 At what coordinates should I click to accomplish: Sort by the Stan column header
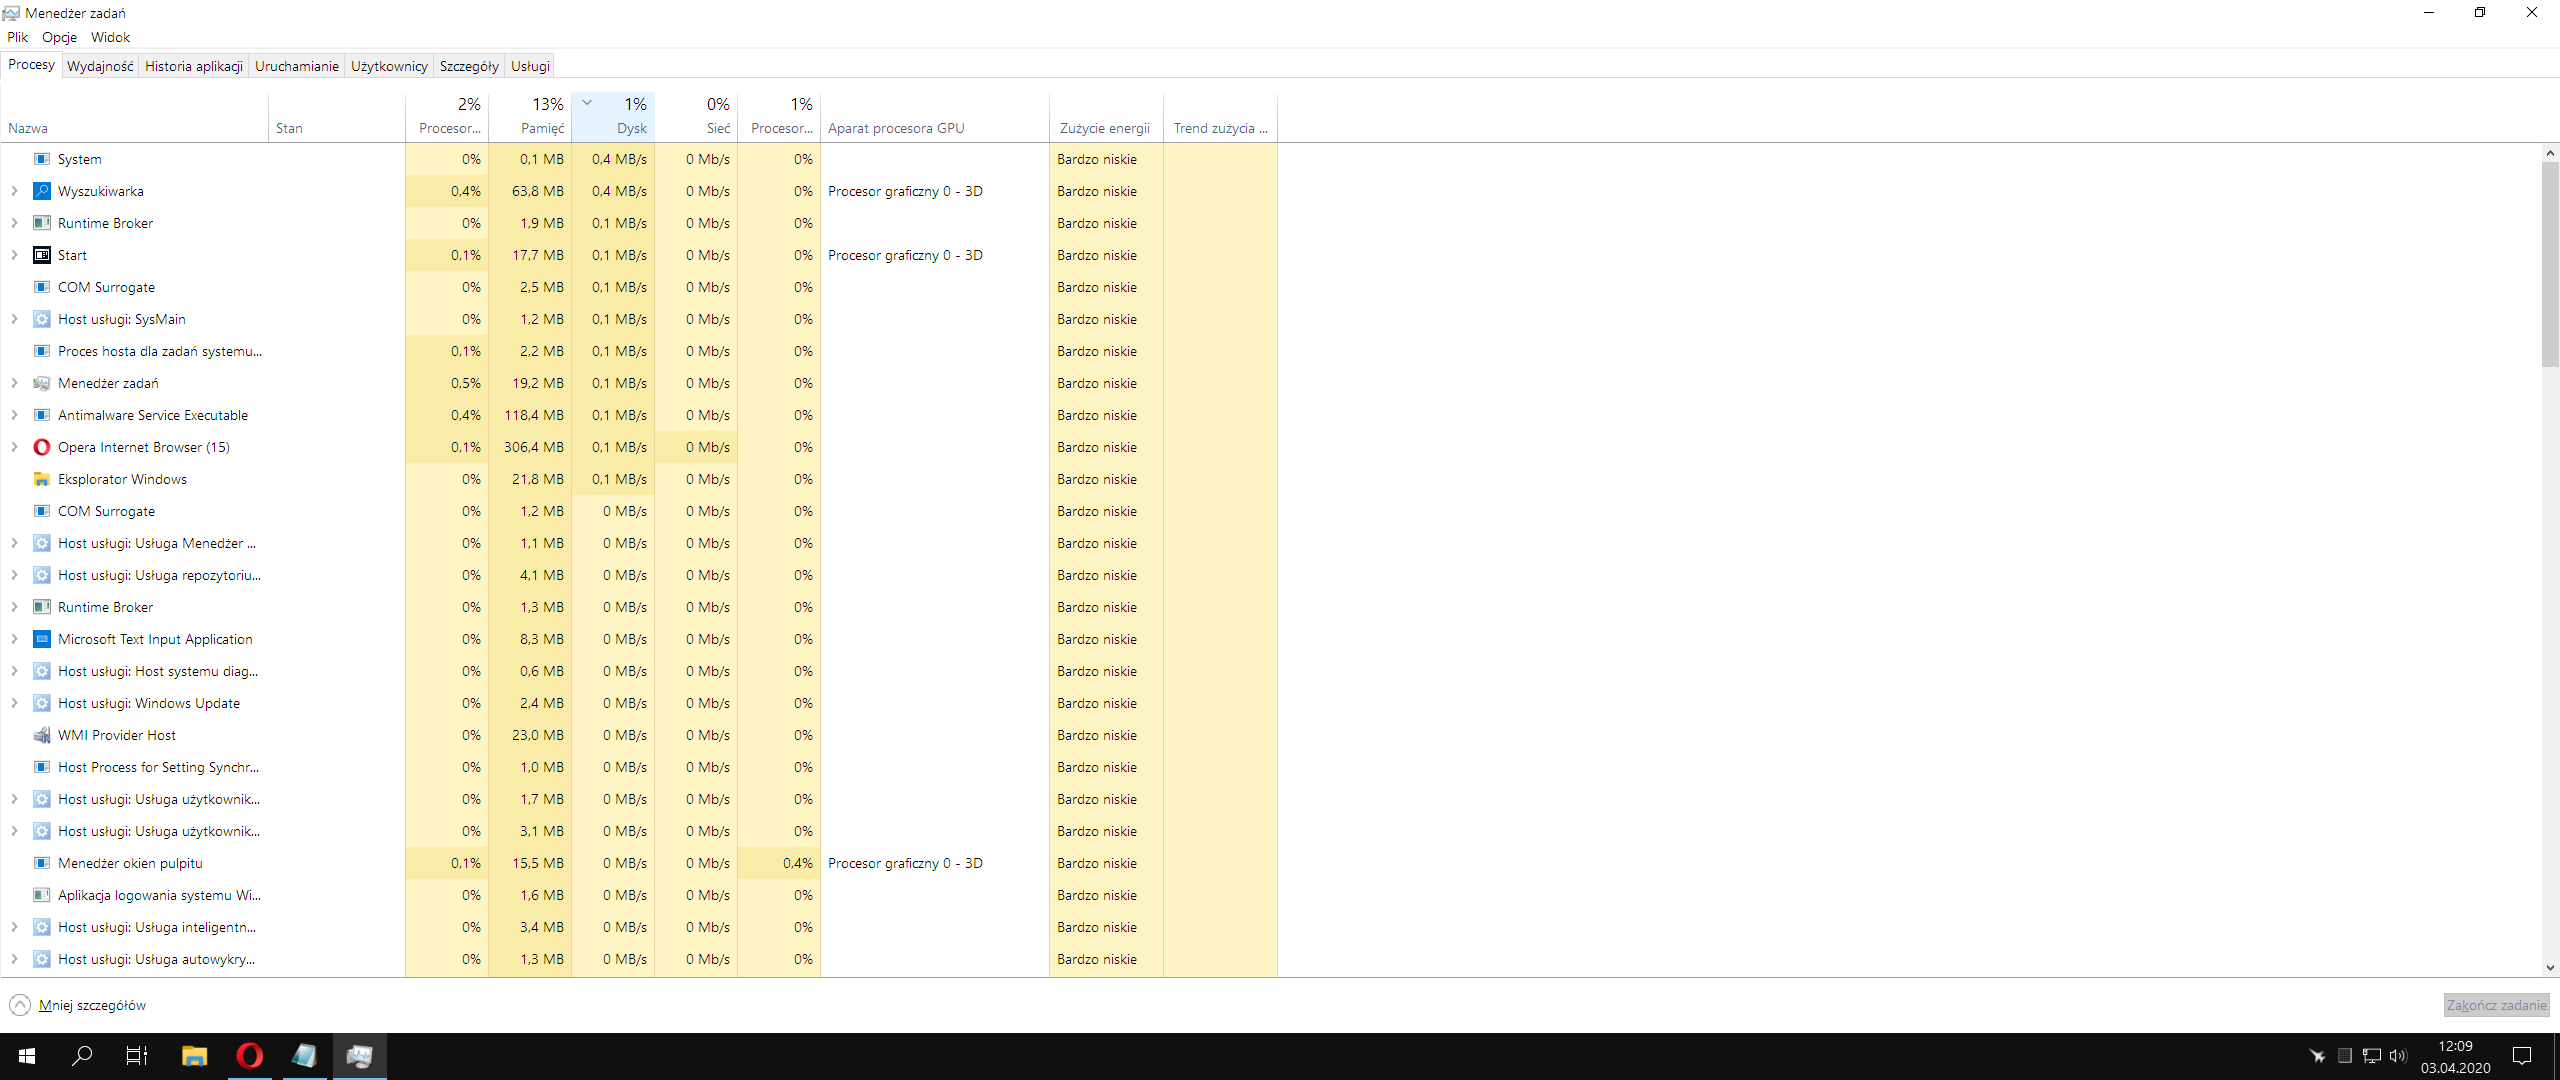click(x=337, y=118)
